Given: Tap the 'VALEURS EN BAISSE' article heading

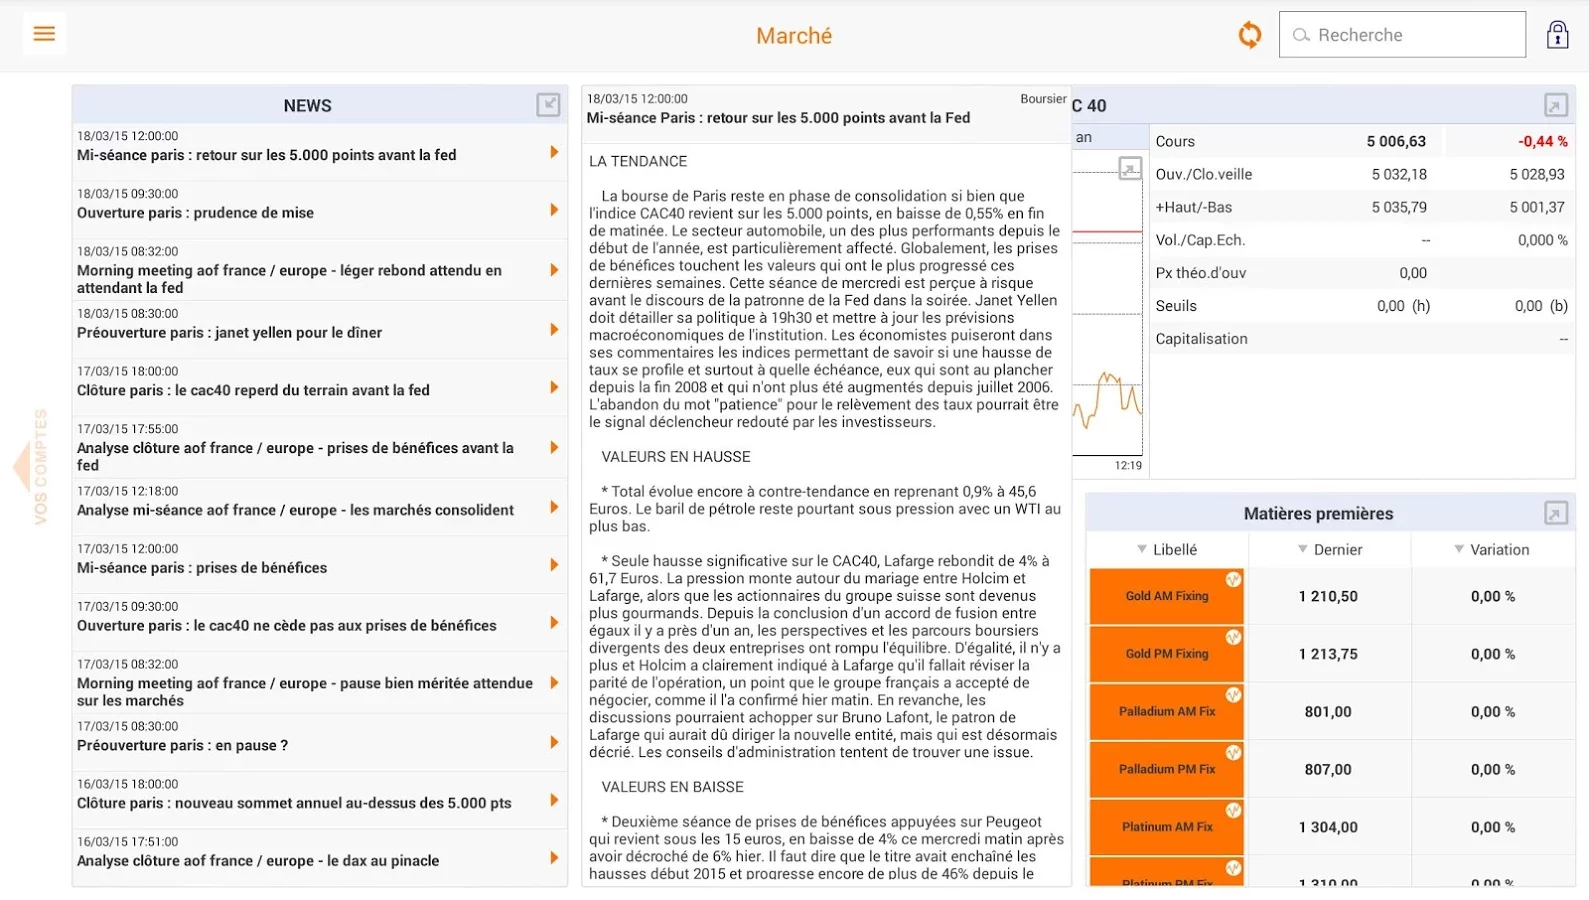Looking at the screenshot, I should coord(673,787).
